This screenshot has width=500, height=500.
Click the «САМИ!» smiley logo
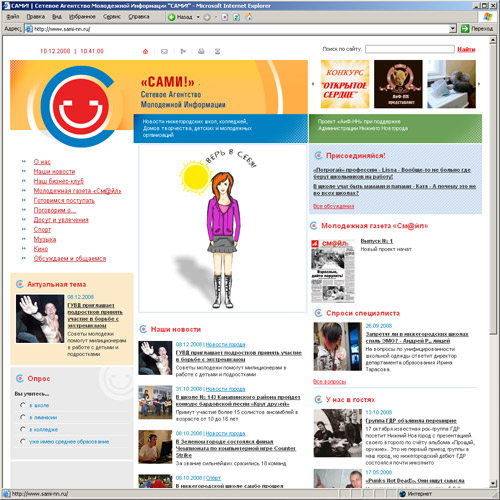click(x=79, y=107)
